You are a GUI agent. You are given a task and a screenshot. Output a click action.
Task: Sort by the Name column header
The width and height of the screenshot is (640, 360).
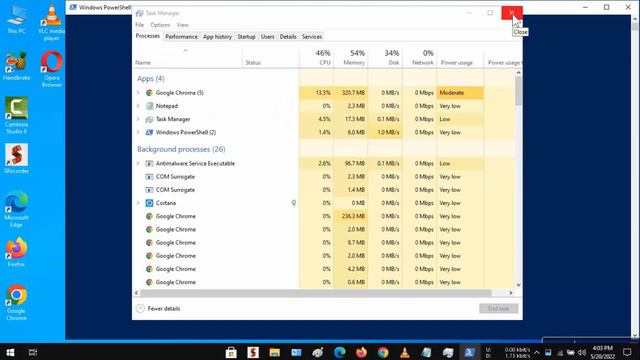[x=188, y=57]
